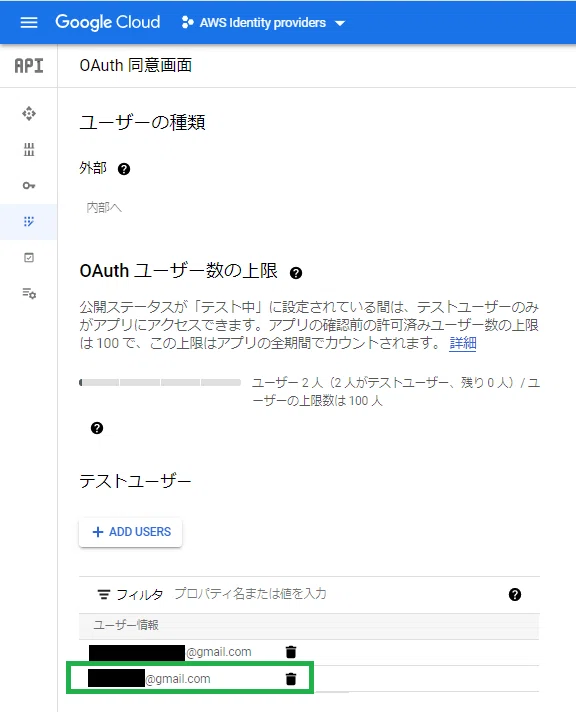Select the OAuth consent screen sidebar icon
576x712 pixels.
[29, 222]
